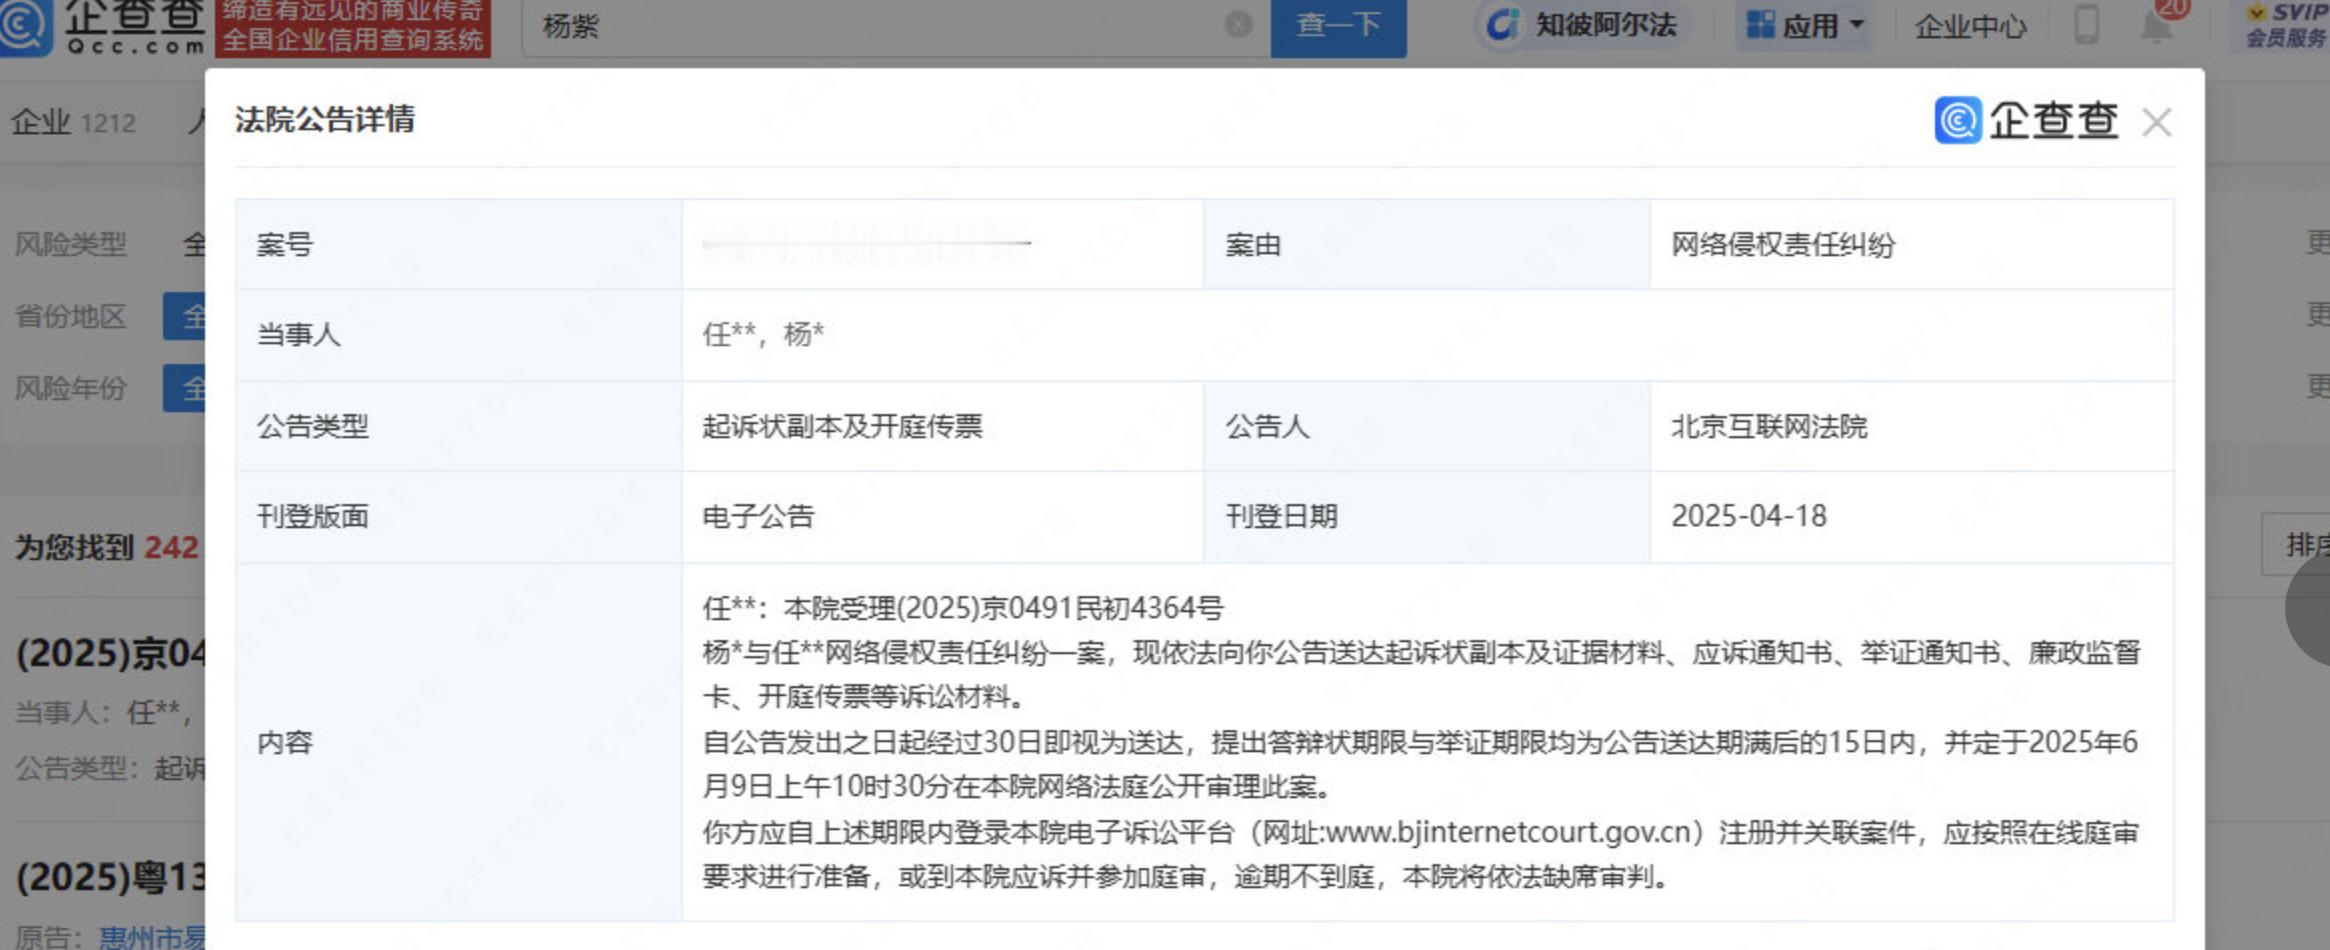Click the 省份地区 filter label
Screen dimensions: 2330x950
[70, 316]
